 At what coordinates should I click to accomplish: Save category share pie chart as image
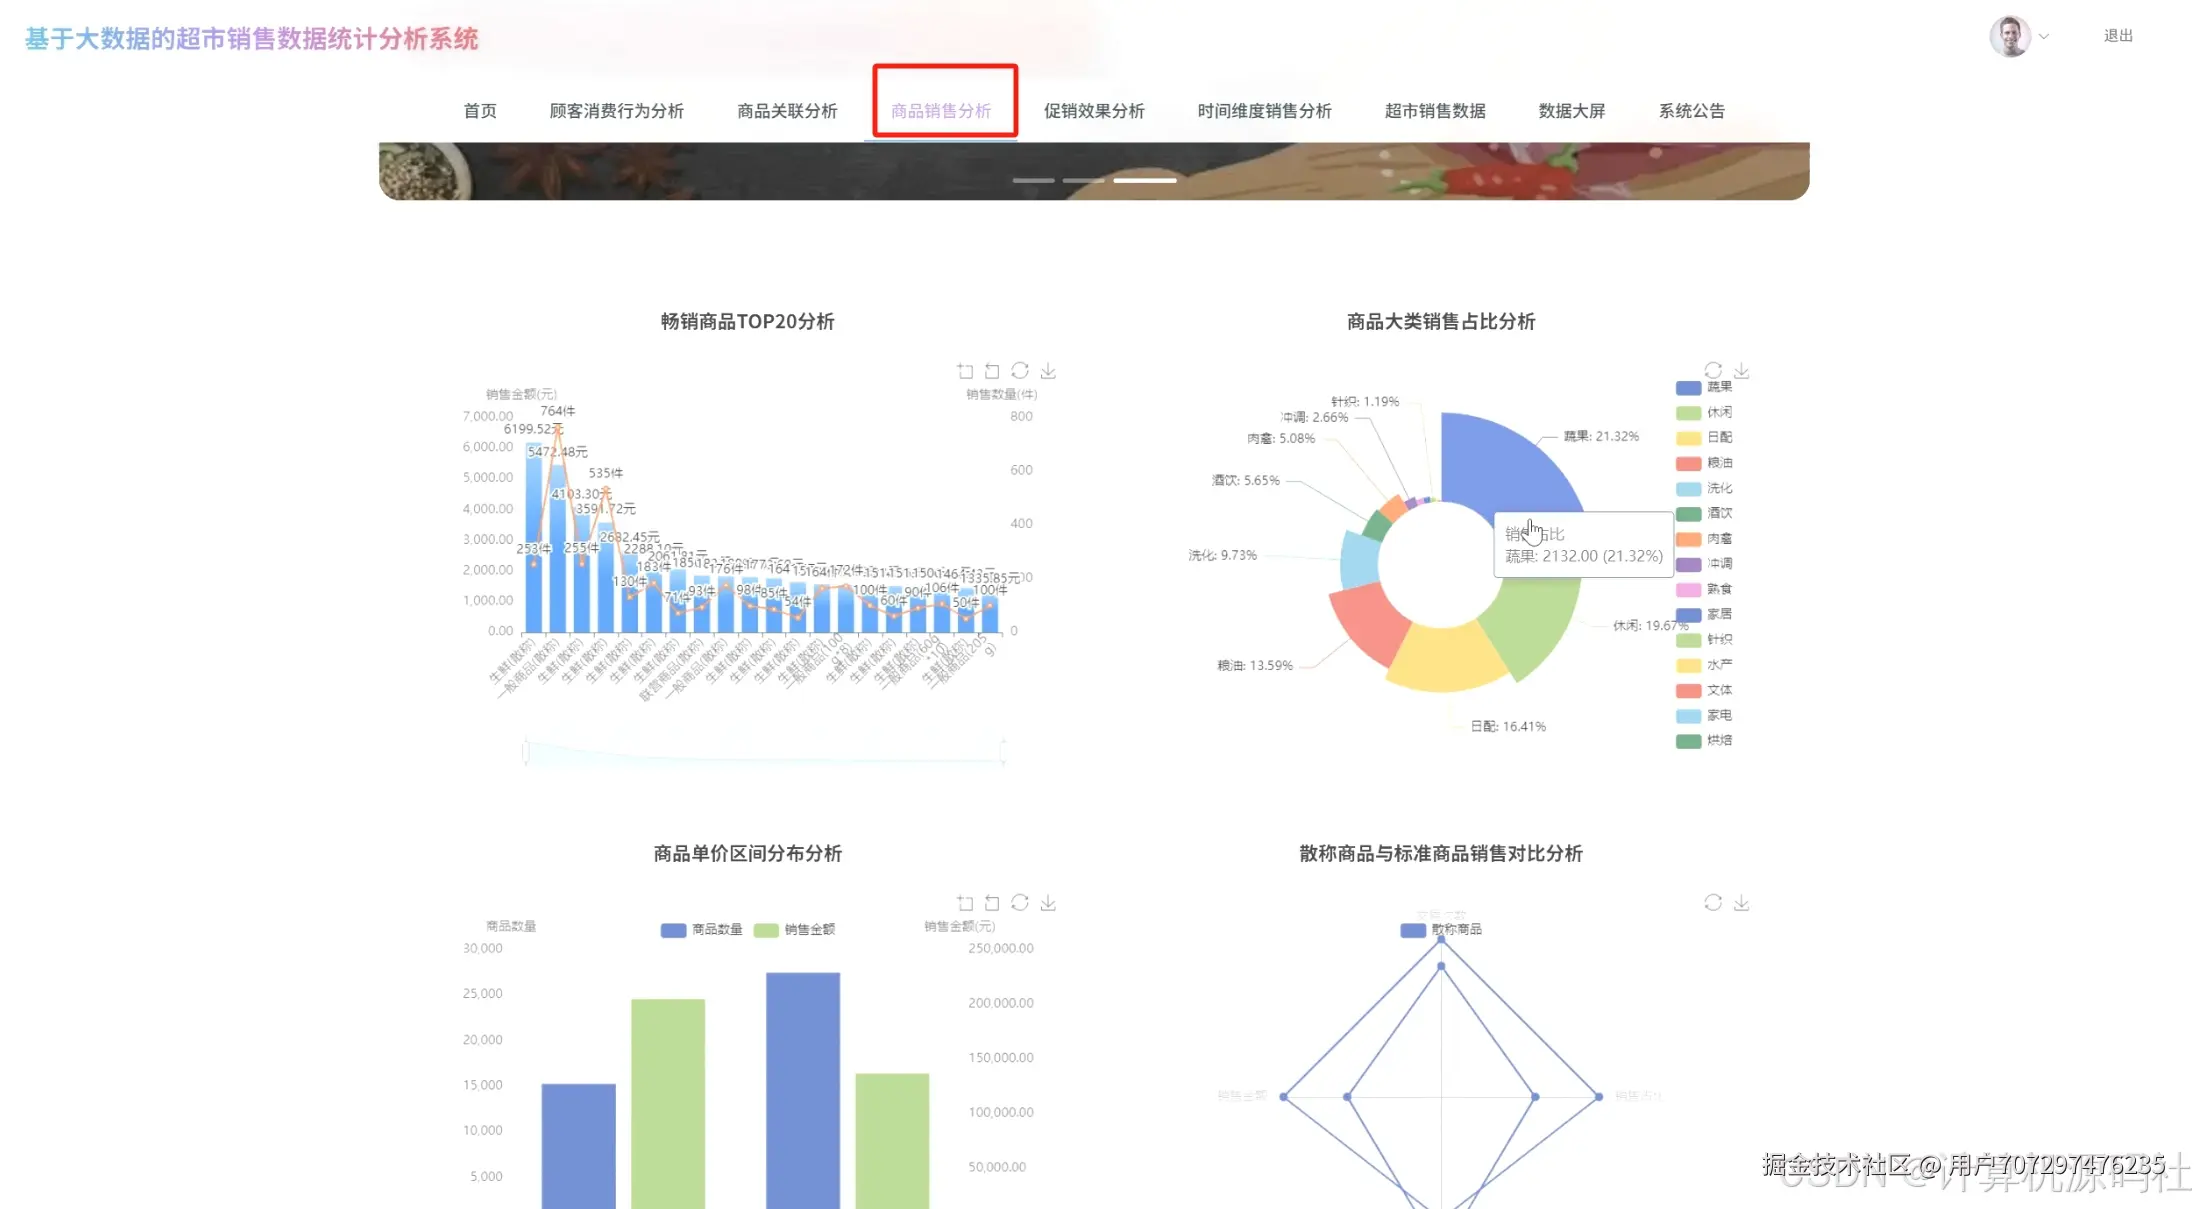(x=1741, y=370)
